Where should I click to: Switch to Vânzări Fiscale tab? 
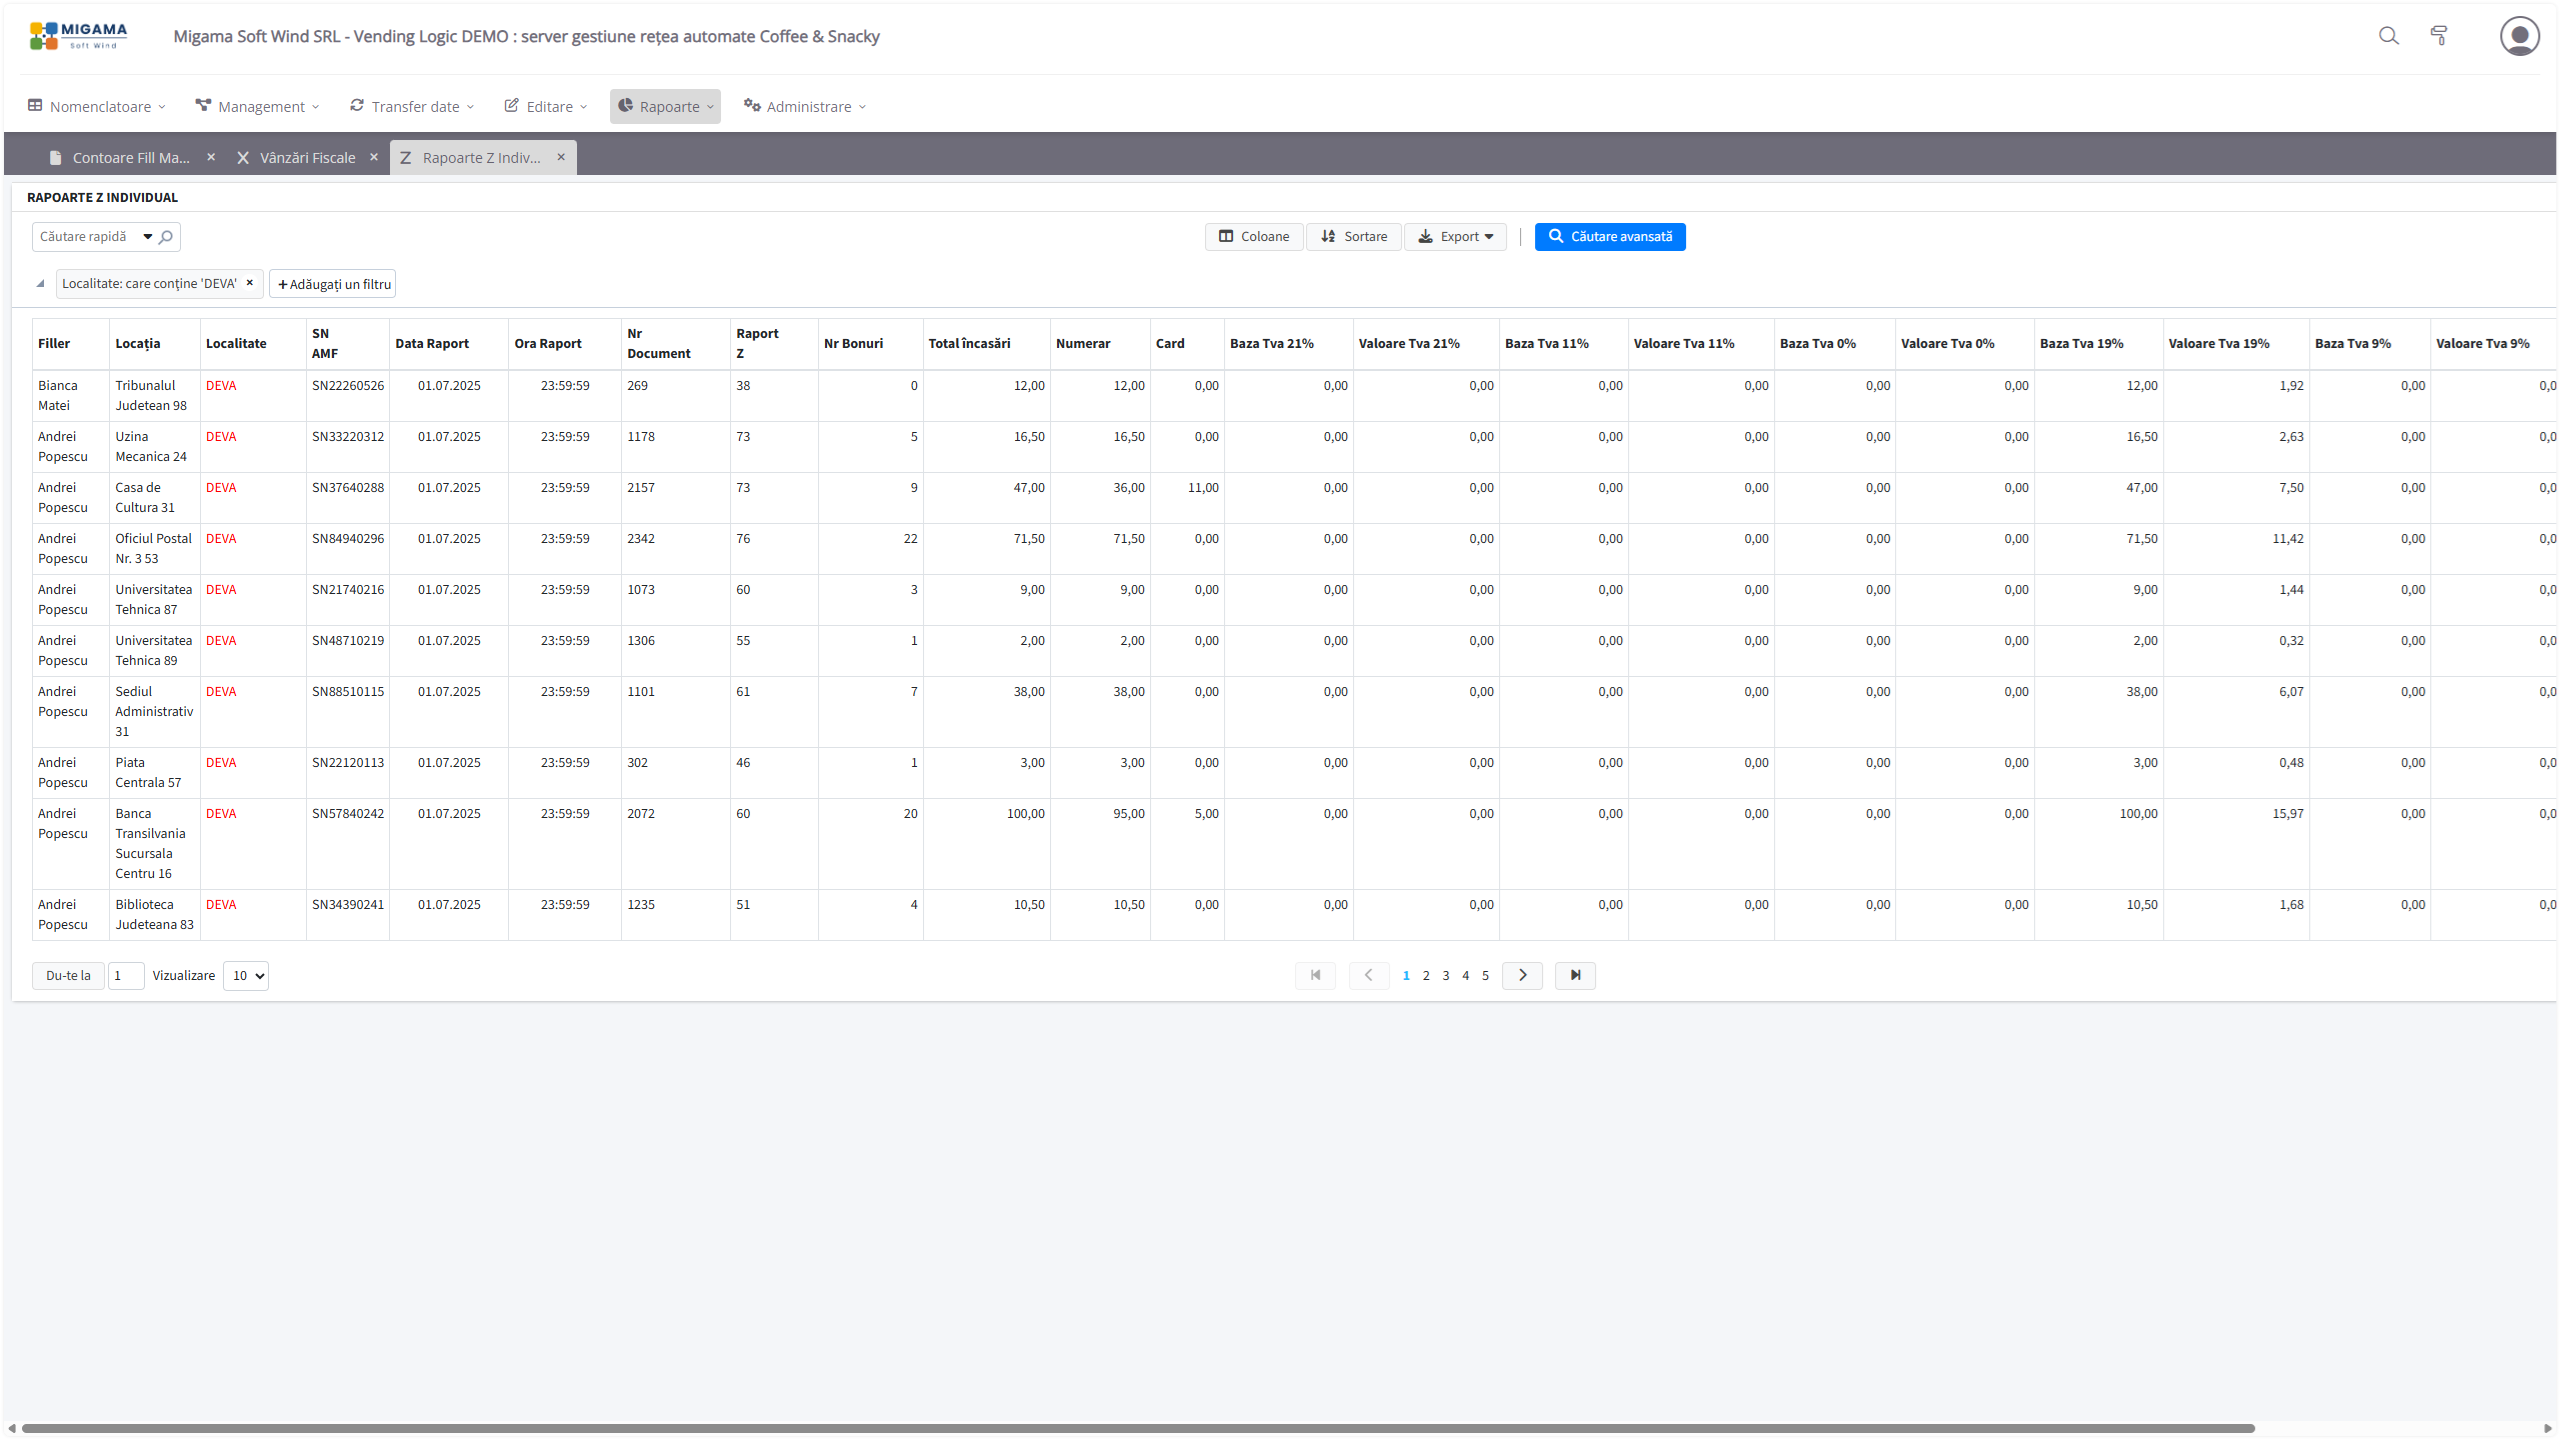307,158
